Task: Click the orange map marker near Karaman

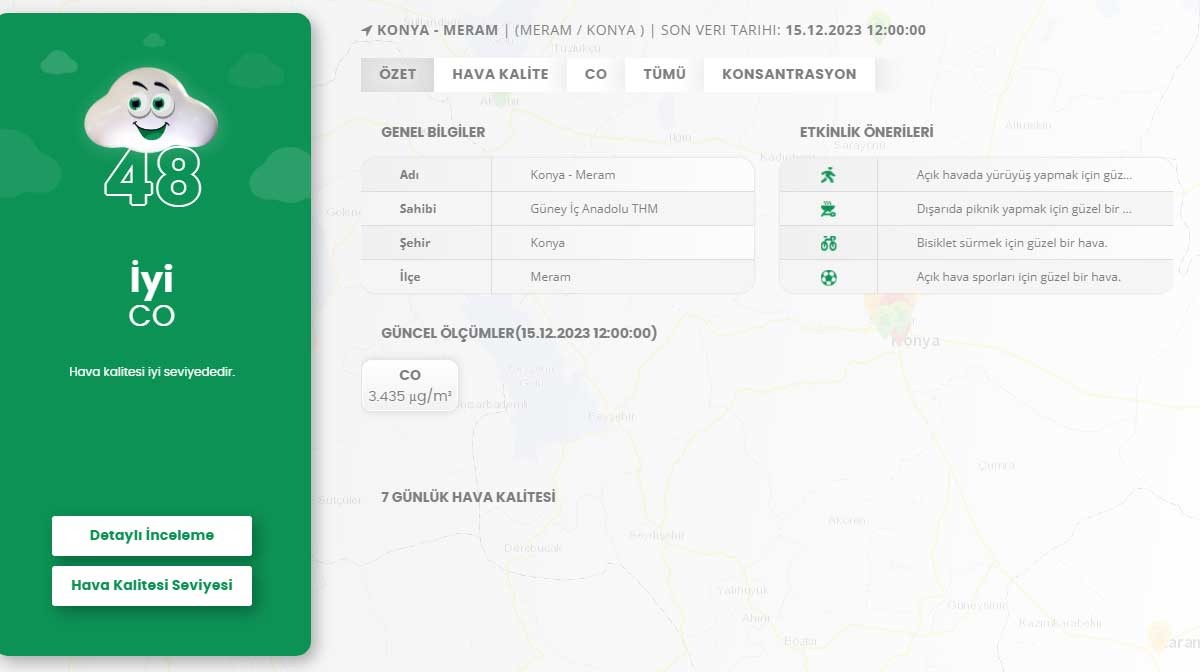Action: click(1159, 634)
